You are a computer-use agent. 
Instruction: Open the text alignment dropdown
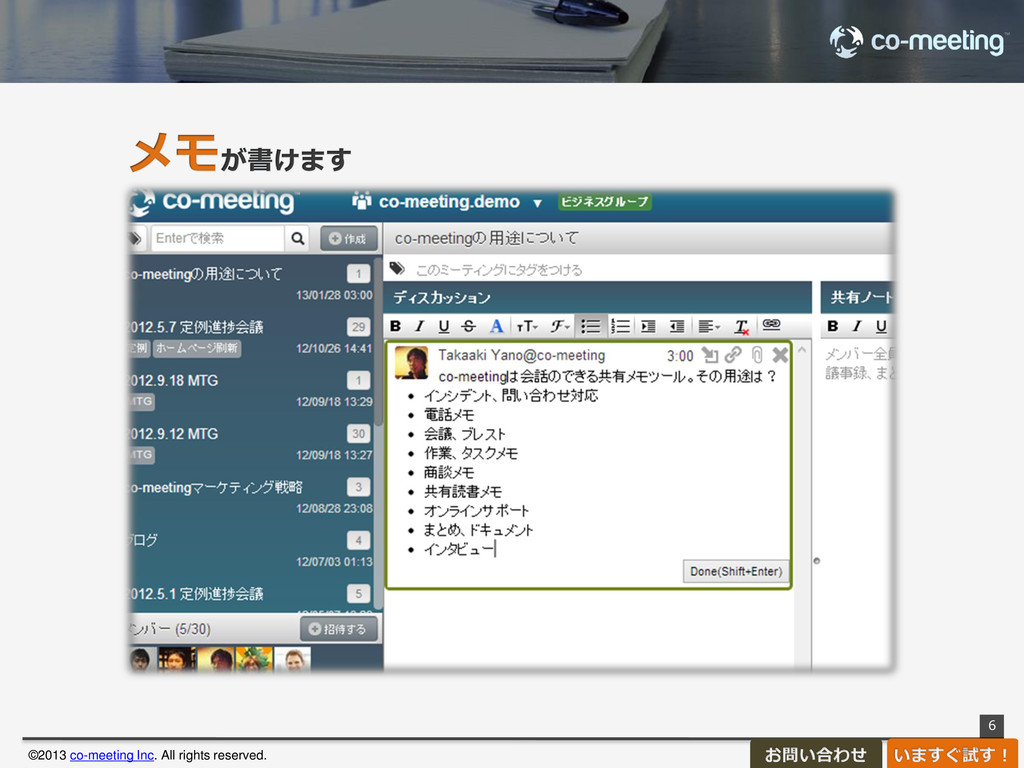click(709, 326)
